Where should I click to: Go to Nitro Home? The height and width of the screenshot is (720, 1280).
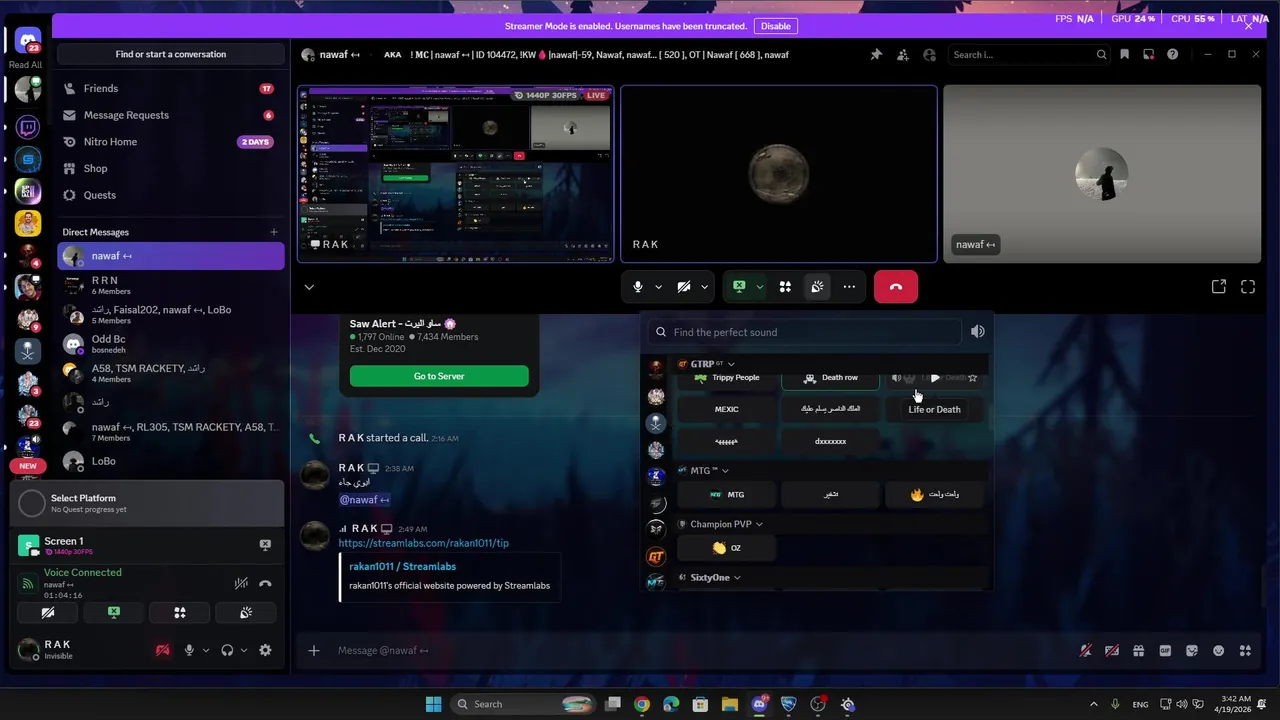(x=170, y=142)
